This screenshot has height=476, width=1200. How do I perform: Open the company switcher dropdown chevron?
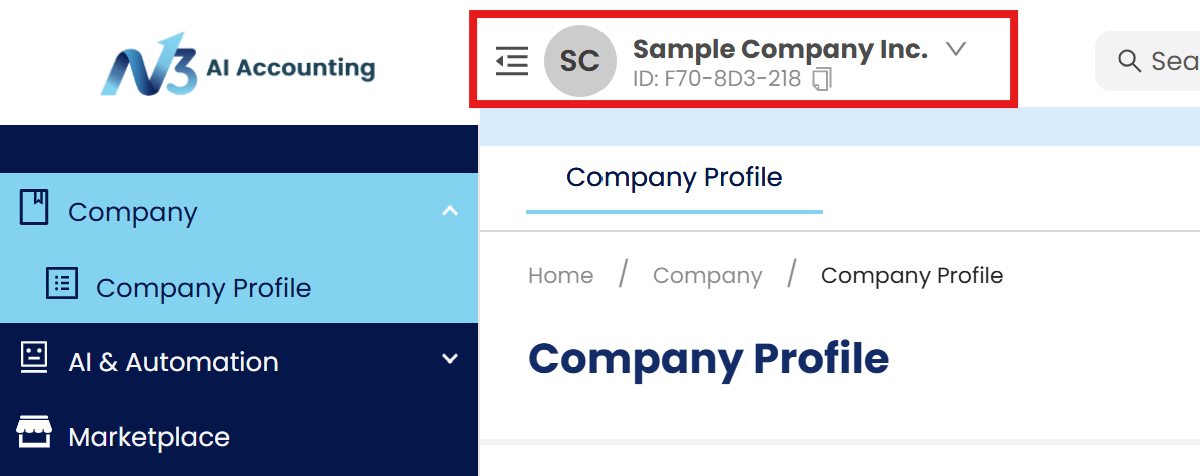coord(956,48)
